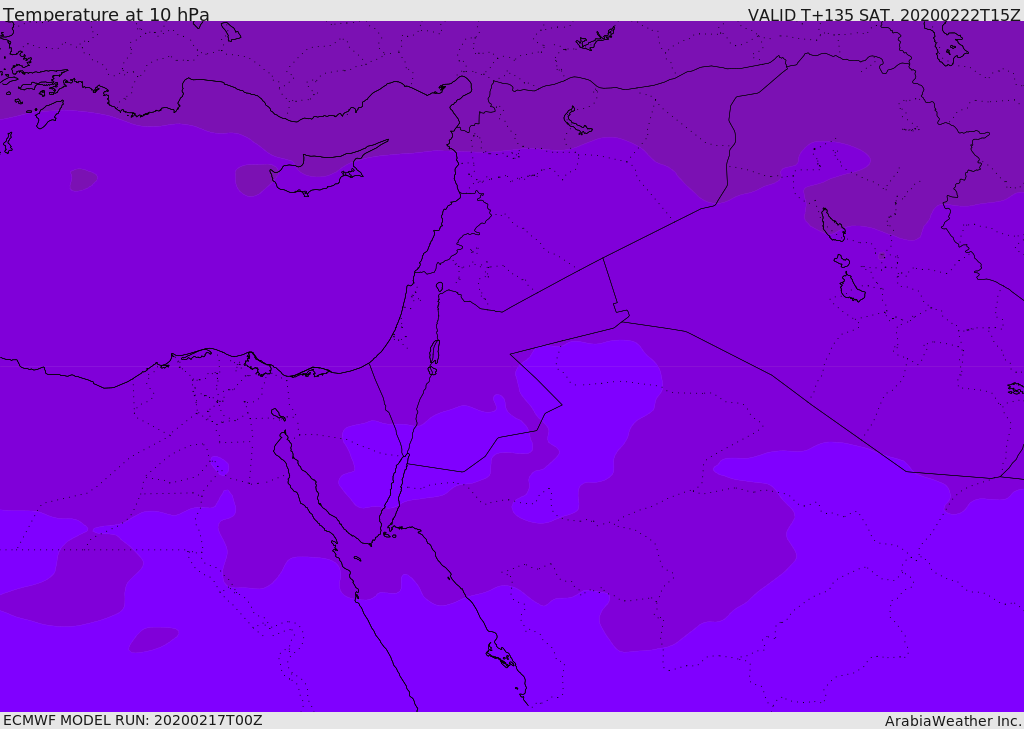1024x729 pixels.
Task: Select the Rhodes island outline
Action: (50, 114)
